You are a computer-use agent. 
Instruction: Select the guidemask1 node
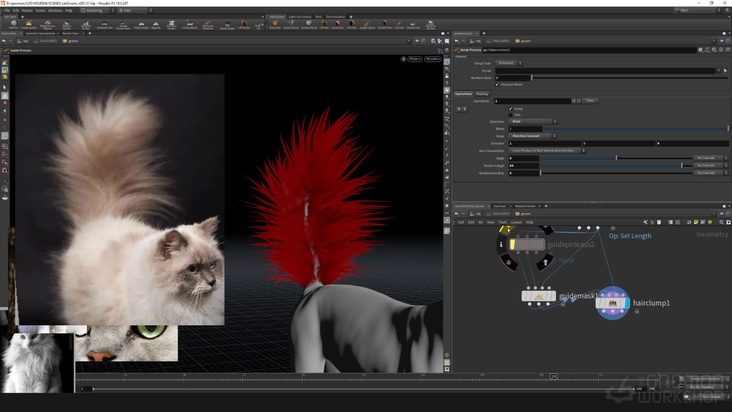point(538,296)
